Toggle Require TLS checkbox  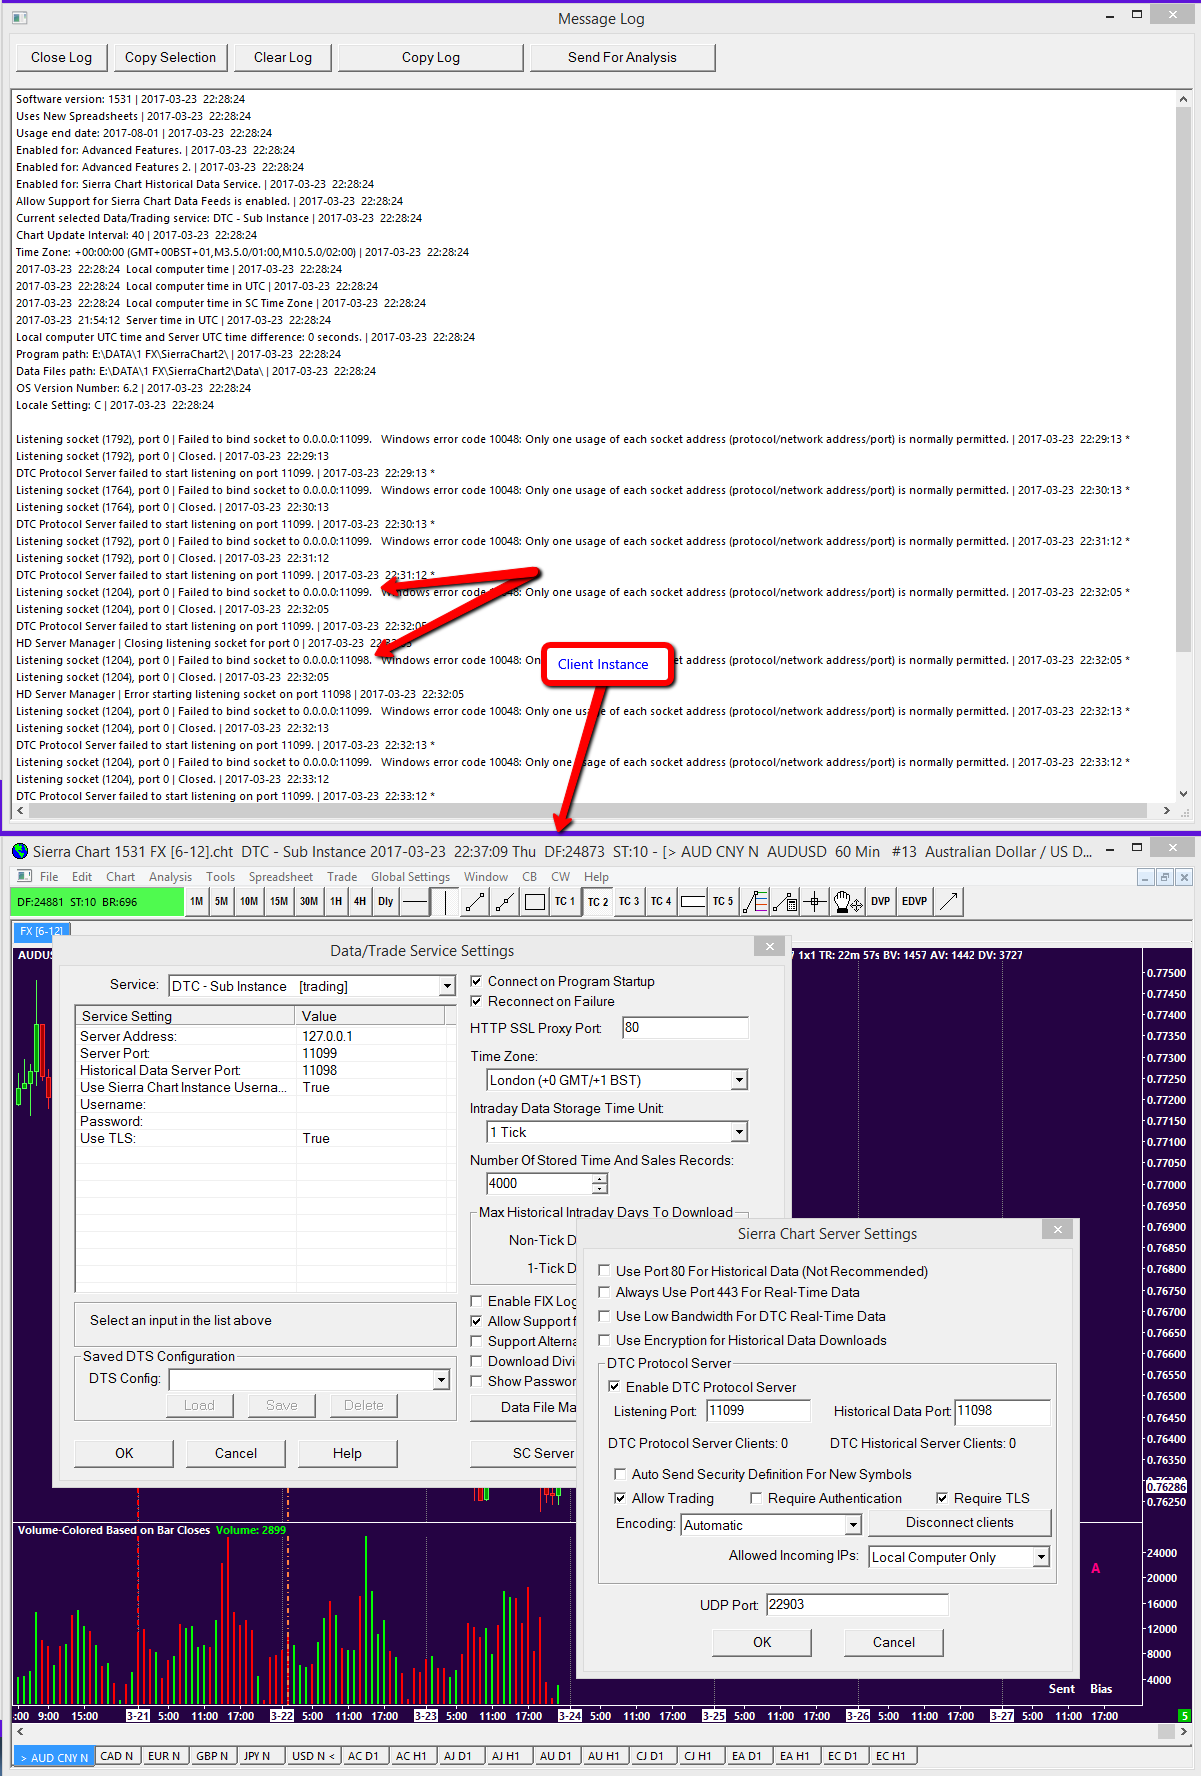(942, 1498)
